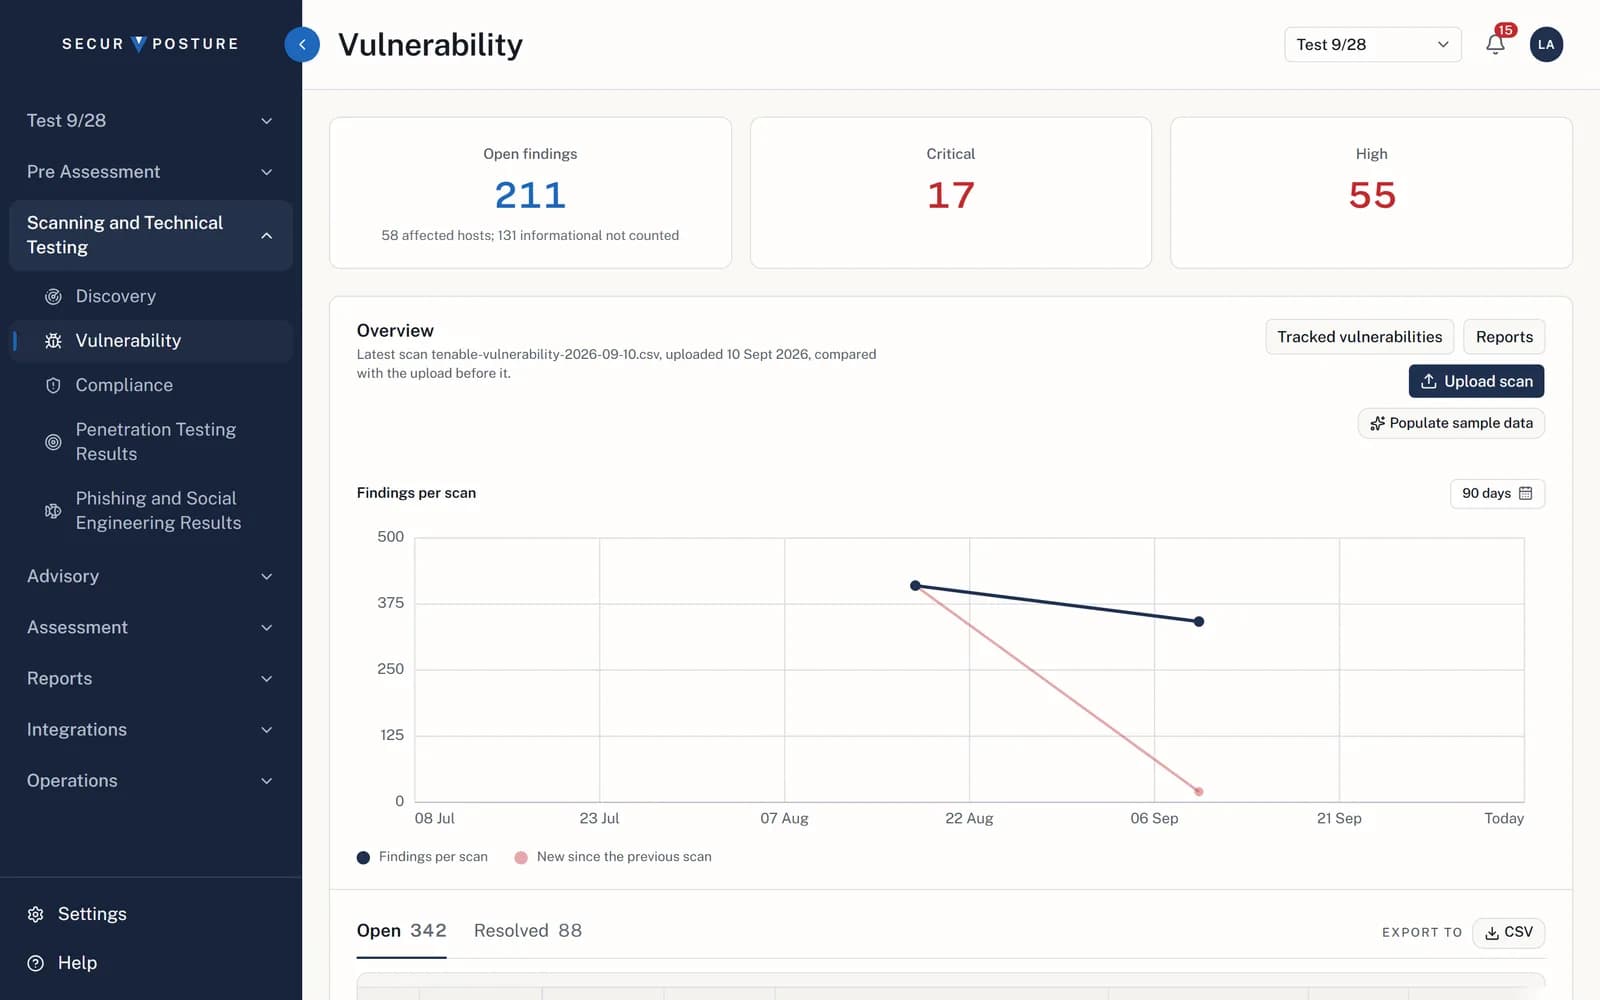This screenshot has height=1000, width=1600.
Task: Click Tracked vulnerabilities button
Action: (x=1359, y=337)
